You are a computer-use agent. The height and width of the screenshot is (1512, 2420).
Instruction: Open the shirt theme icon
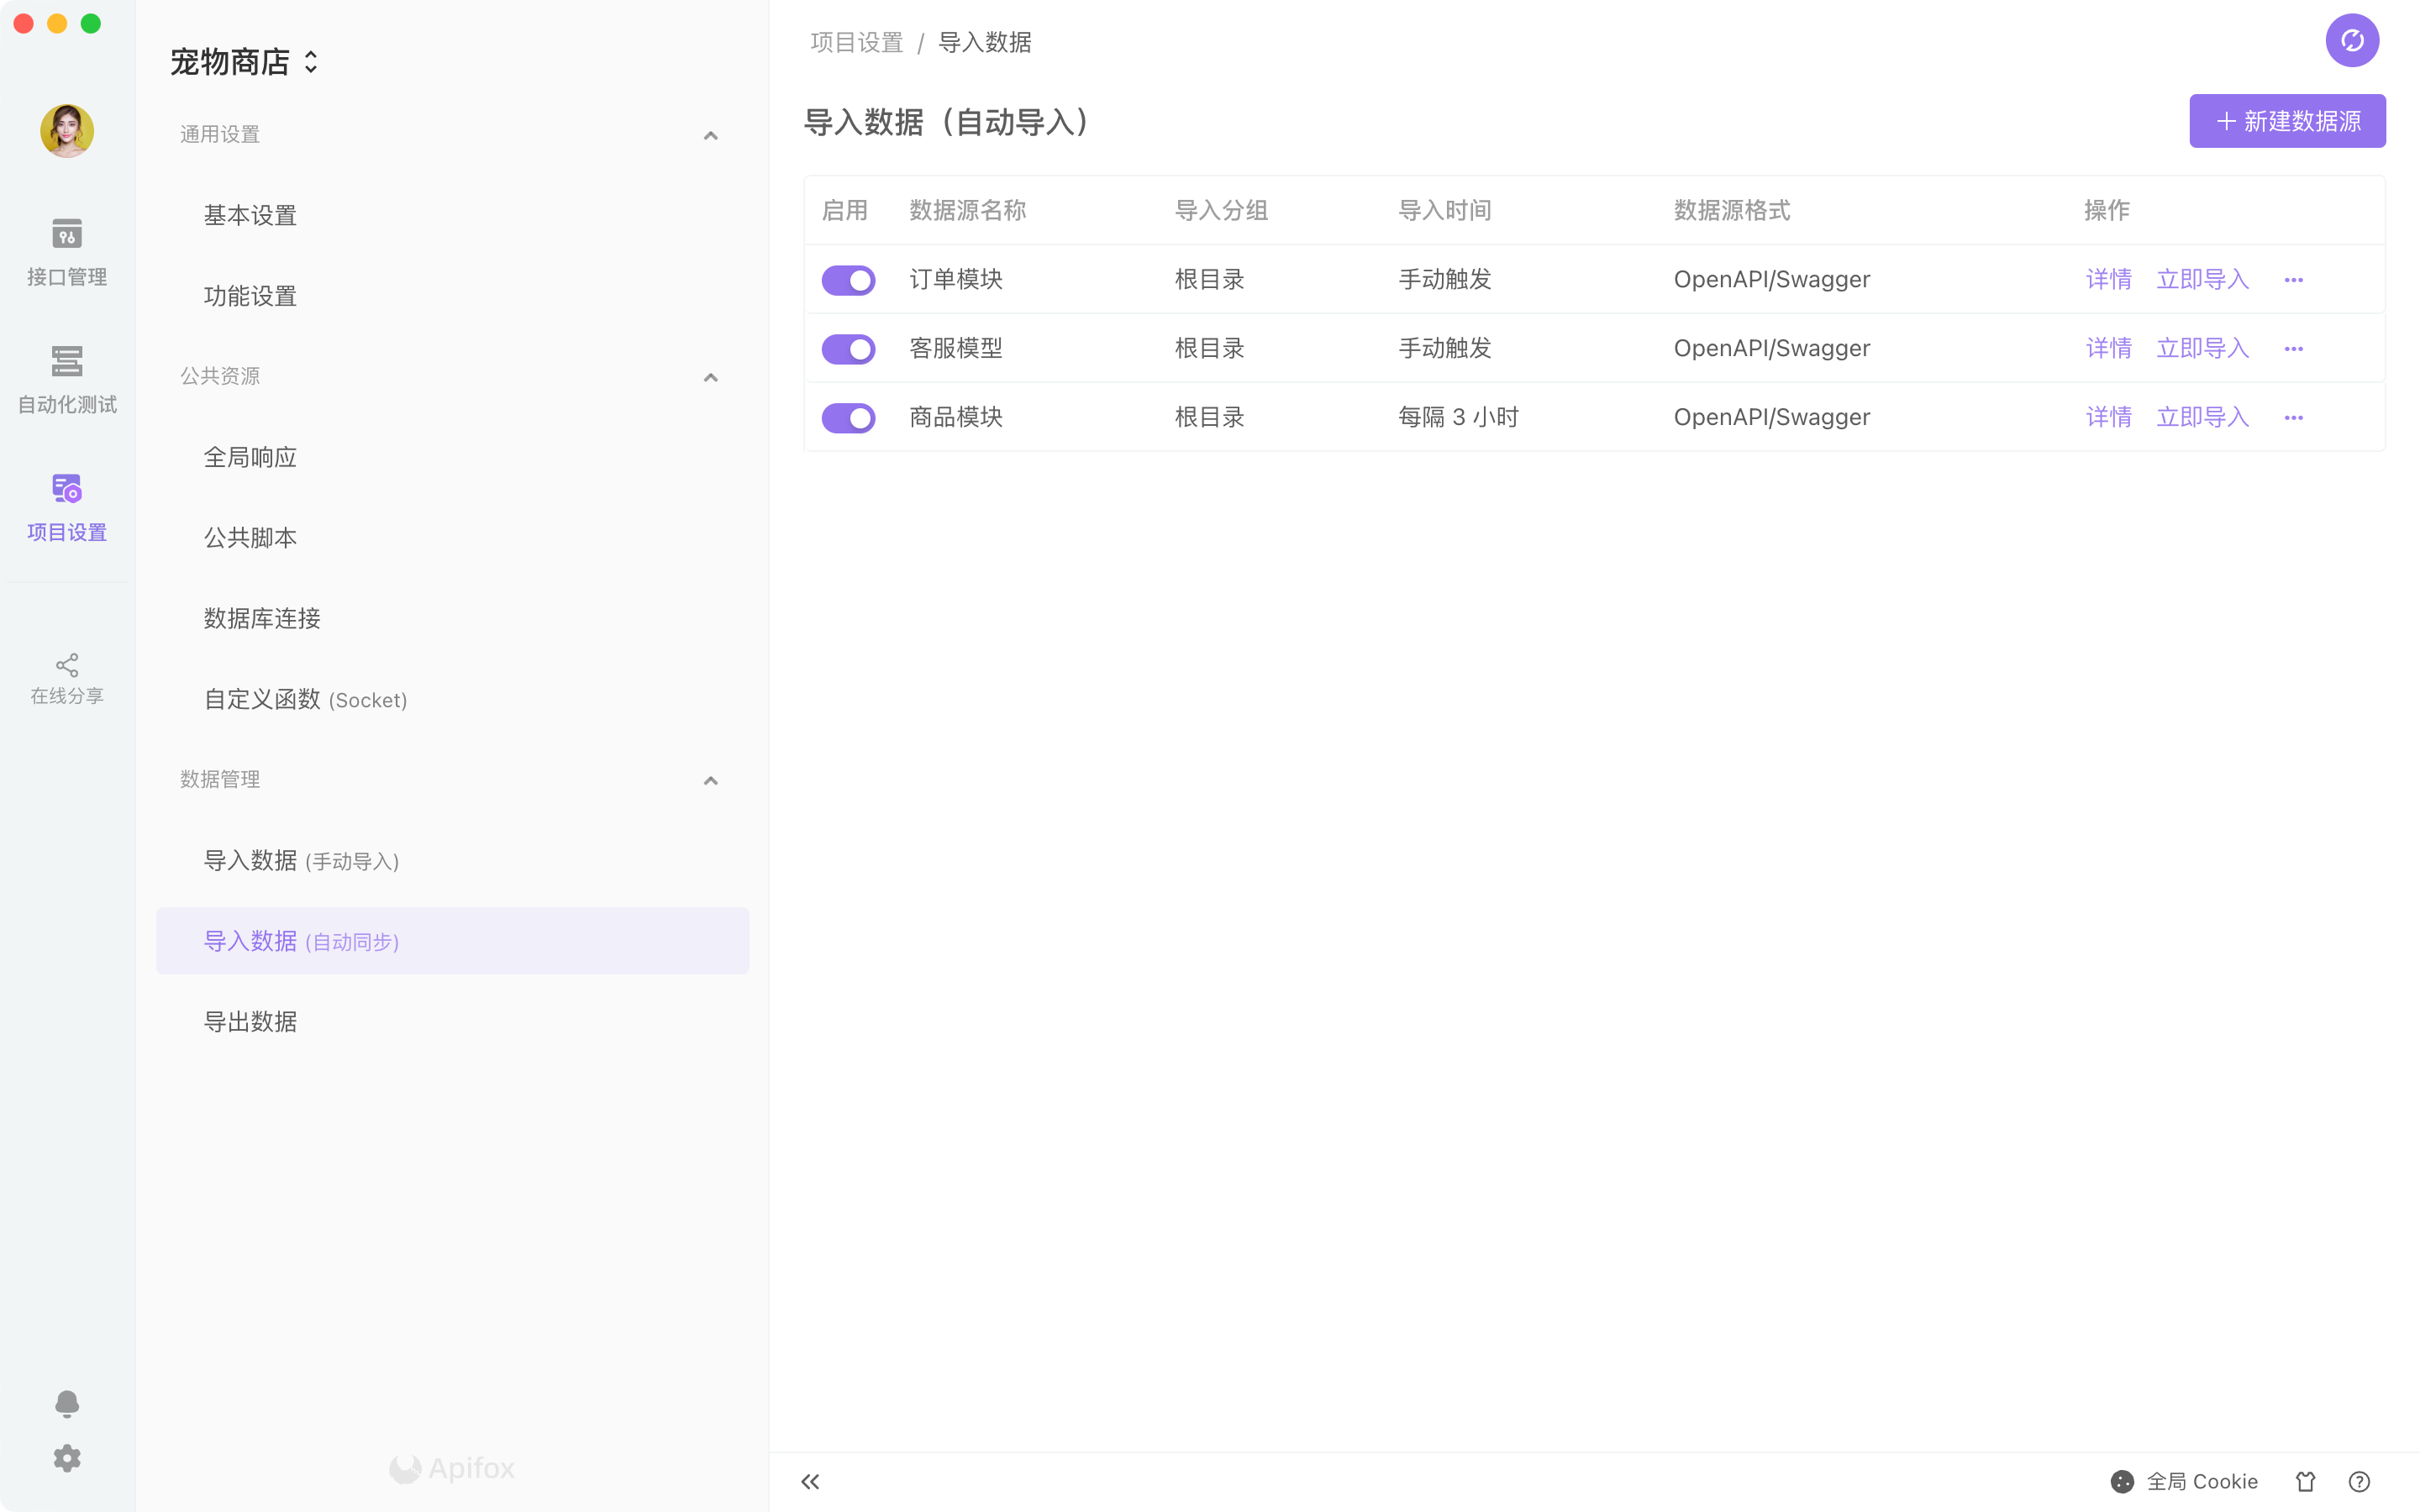point(2305,1481)
